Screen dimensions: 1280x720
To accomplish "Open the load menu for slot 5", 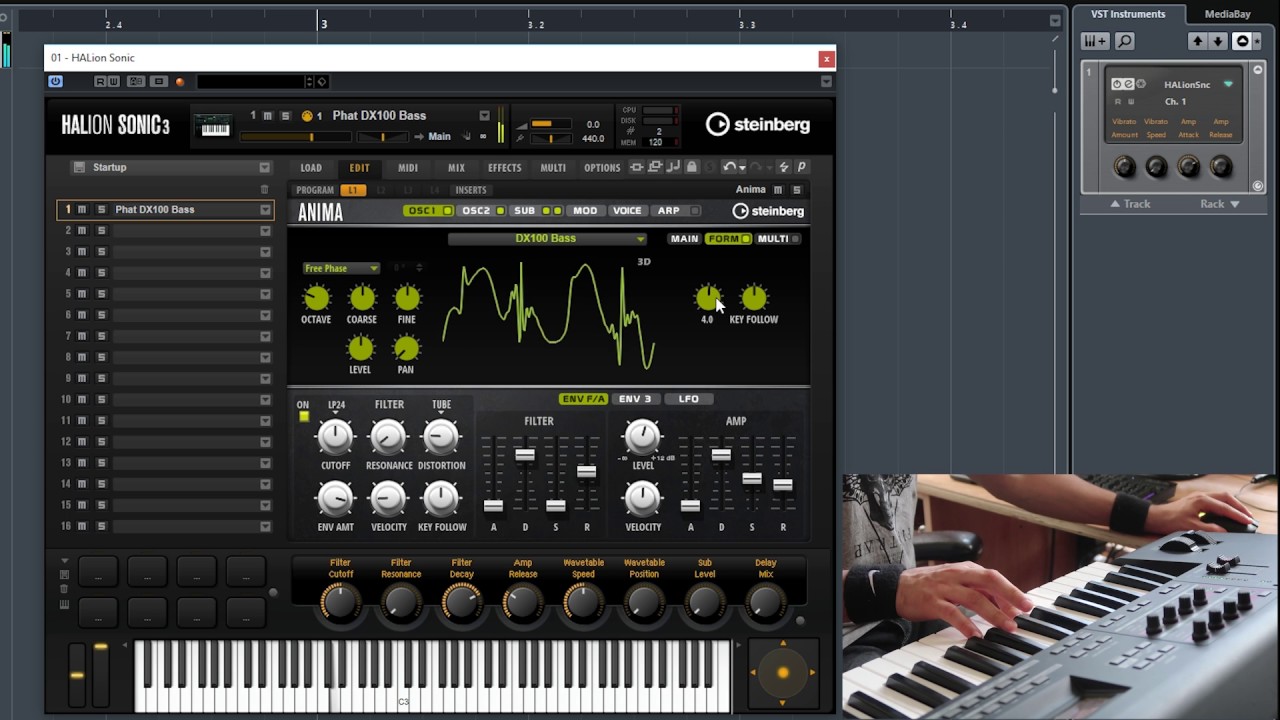I will tap(265, 294).
